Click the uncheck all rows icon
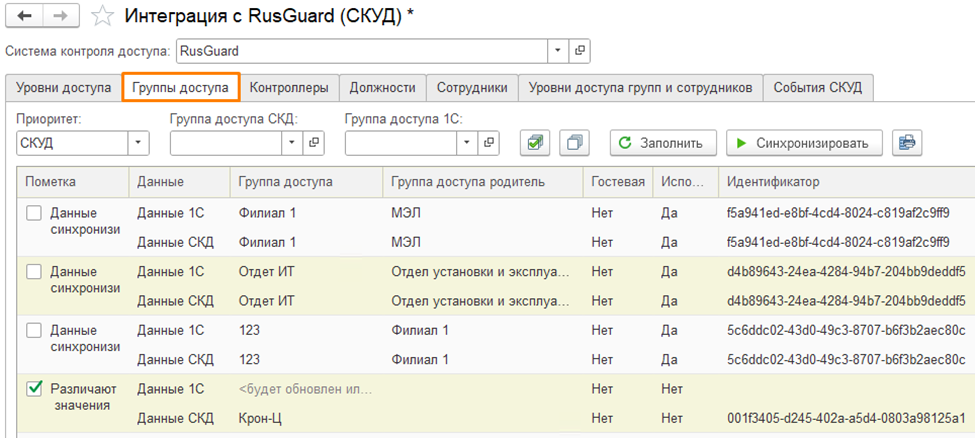The image size is (975, 438). coord(574,143)
